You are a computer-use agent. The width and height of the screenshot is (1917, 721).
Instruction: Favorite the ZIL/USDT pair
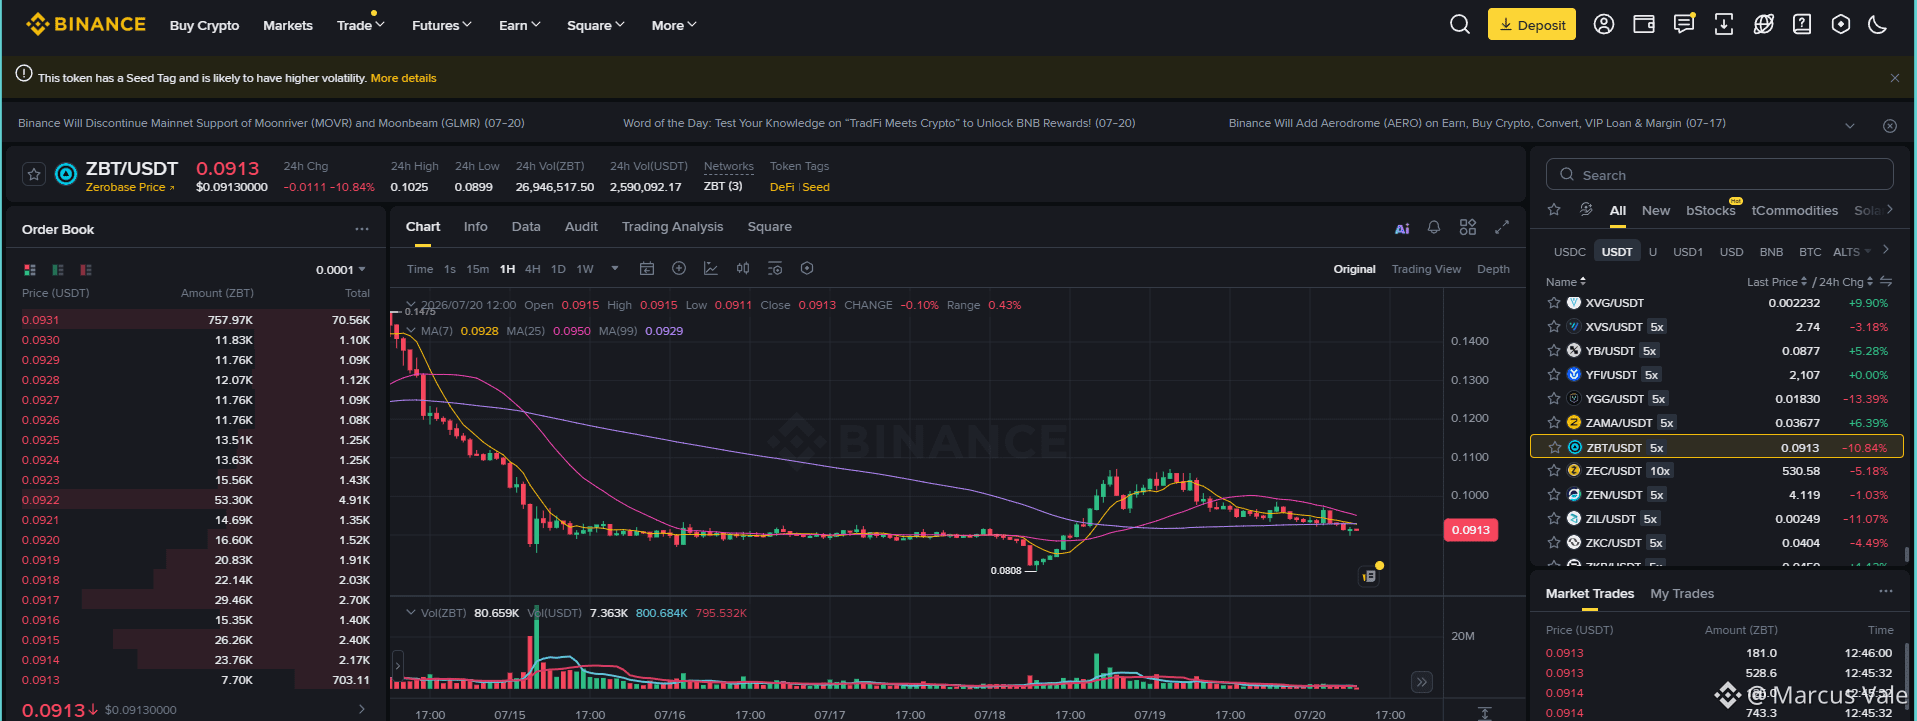pyautogui.click(x=1554, y=519)
